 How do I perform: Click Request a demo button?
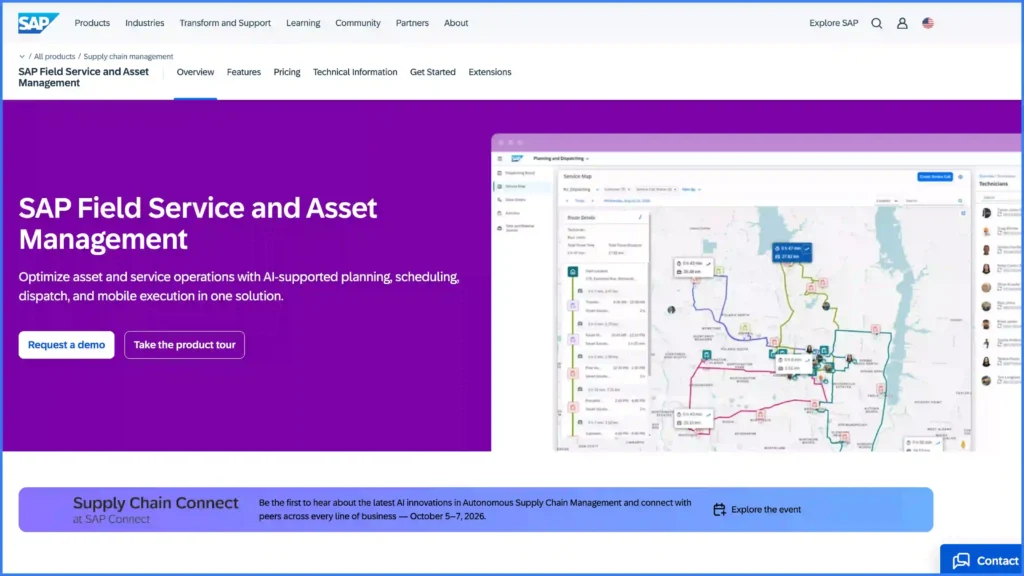click(67, 345)
